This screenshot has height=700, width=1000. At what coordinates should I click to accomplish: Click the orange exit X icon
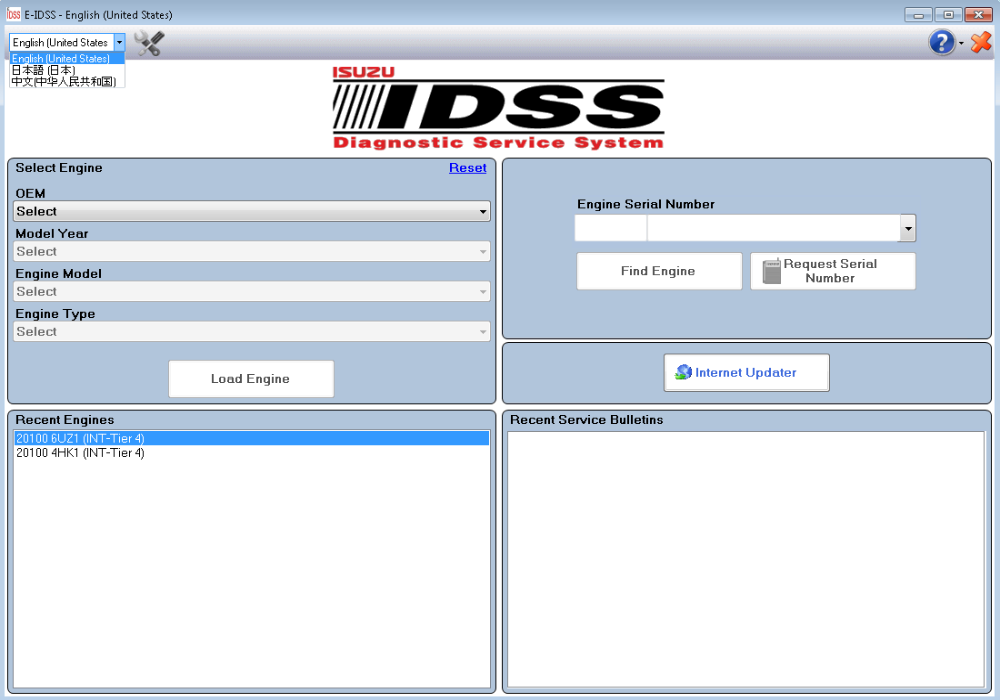[981, 42]
